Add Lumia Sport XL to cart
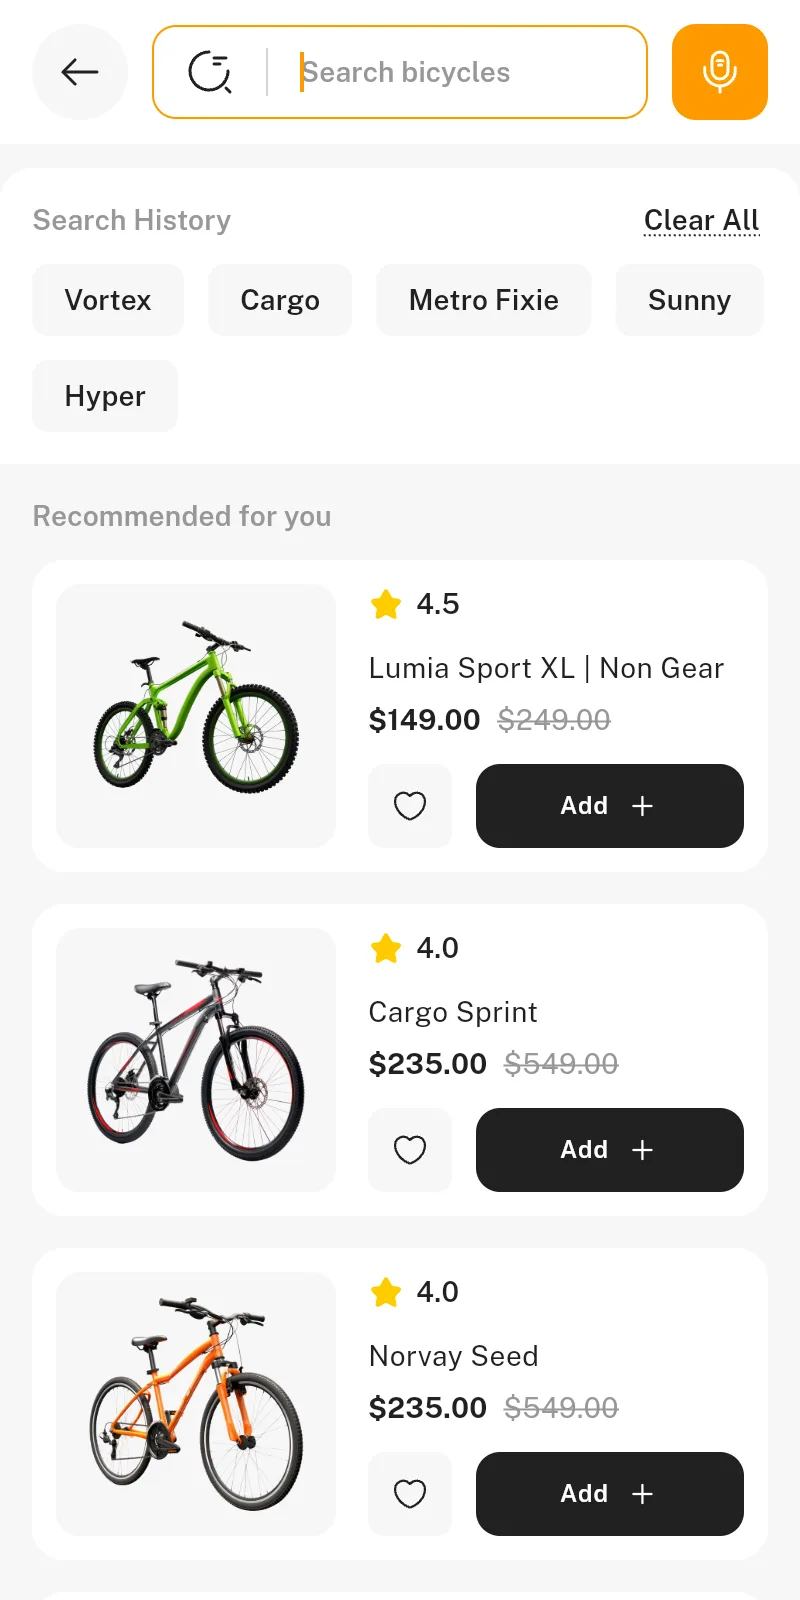The height and width of the screenshot is (1600, 800). click(x=610, y=806)
